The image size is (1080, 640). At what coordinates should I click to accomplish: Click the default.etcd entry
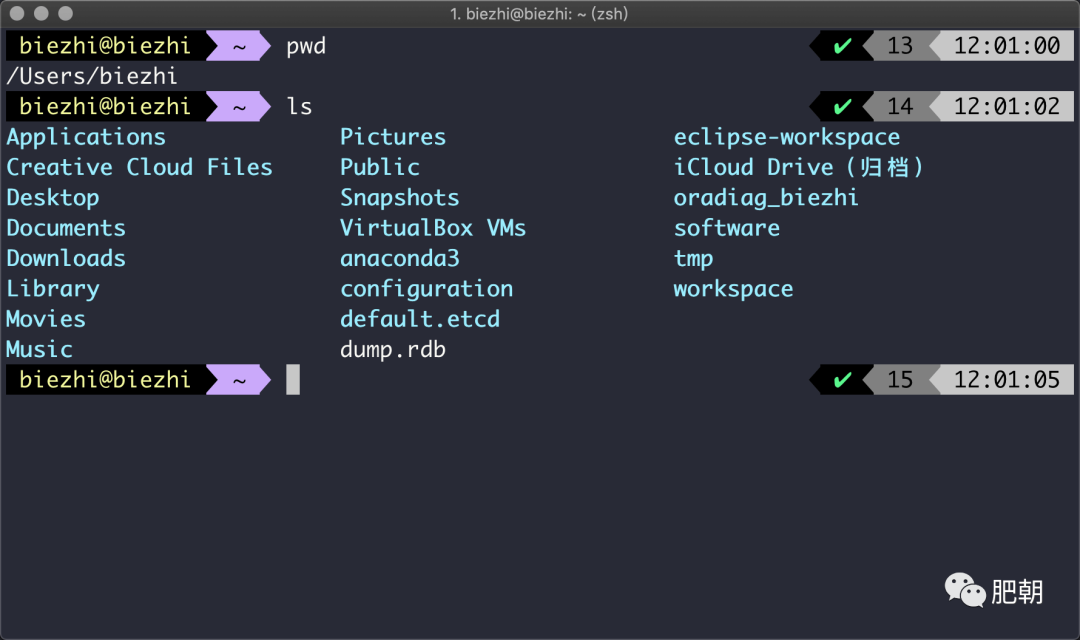(419, 319)
